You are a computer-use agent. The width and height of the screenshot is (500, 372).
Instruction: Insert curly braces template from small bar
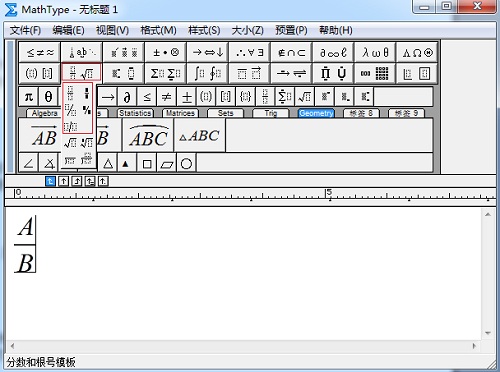[x=245, y=97]
